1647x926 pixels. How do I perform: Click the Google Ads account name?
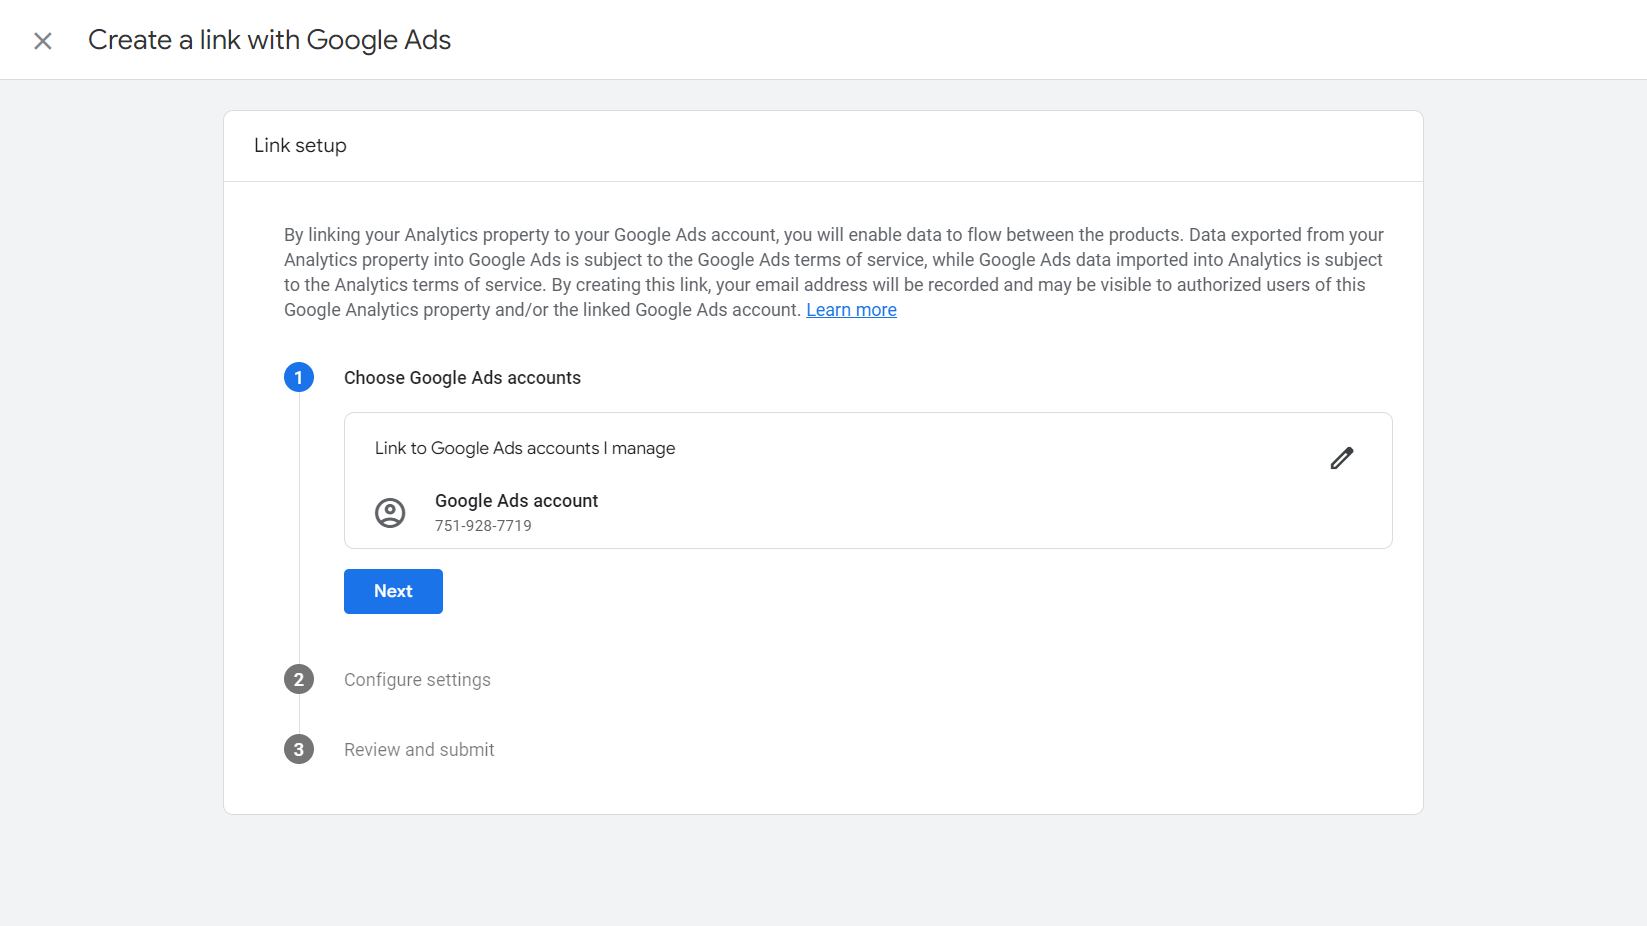516,501
